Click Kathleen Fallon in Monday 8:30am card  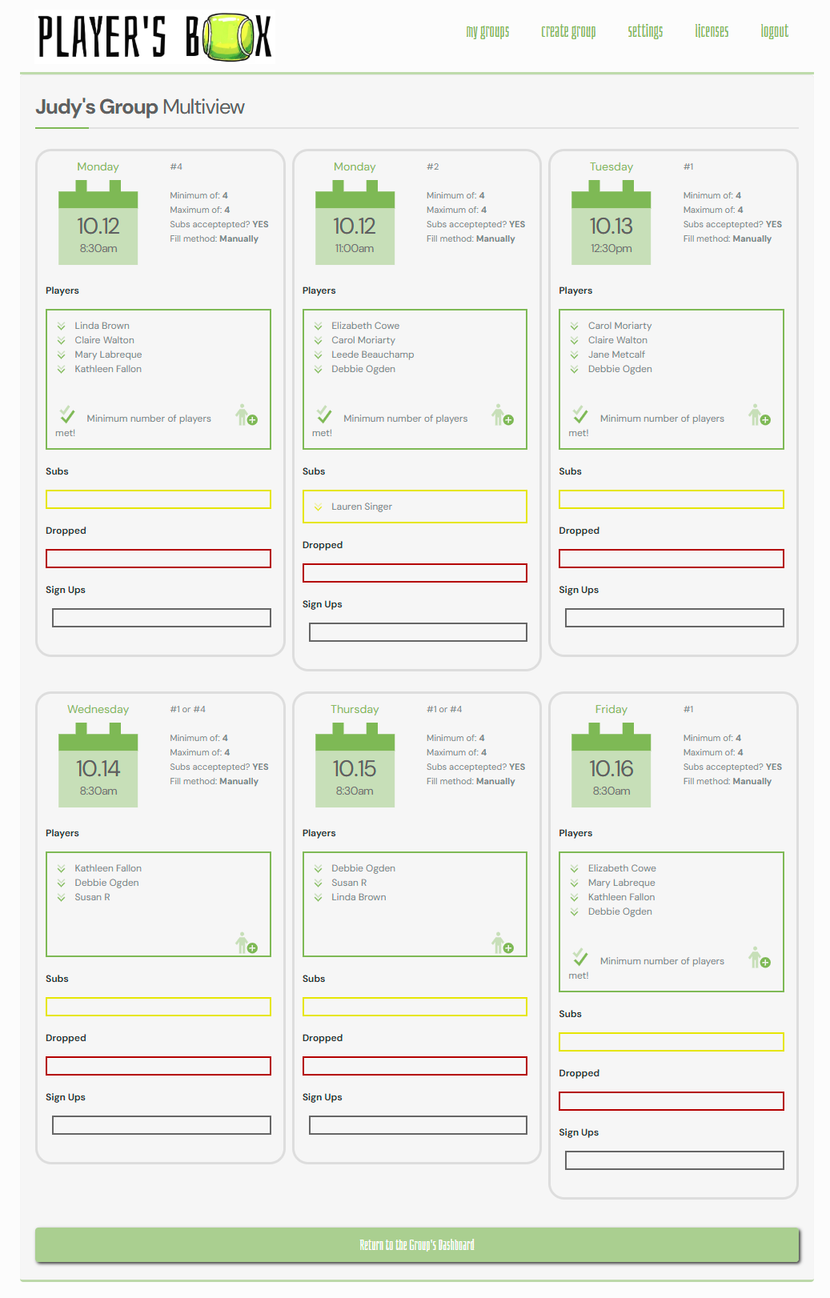tap(108, 369)
